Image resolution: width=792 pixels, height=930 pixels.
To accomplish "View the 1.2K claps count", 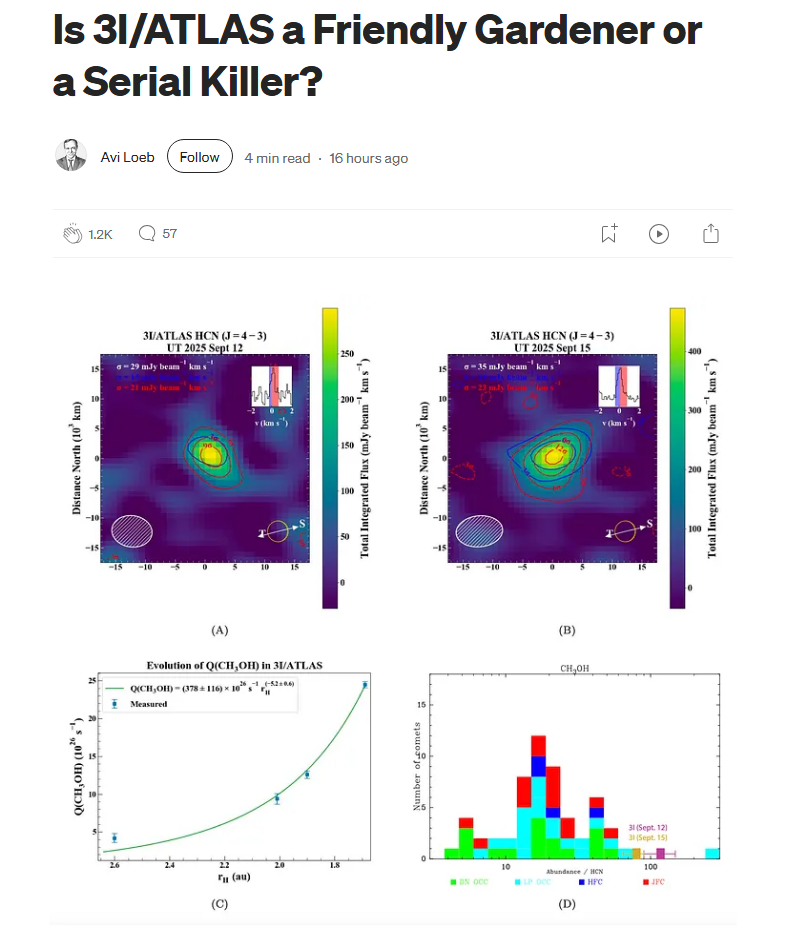I will [x=101, y=234].
